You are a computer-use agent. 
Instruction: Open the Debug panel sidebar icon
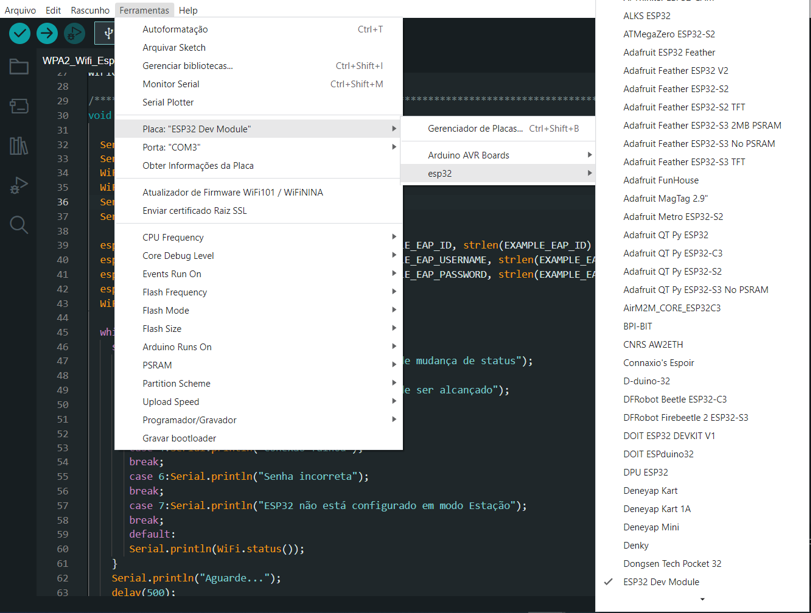pyautogui.click(x=18, y=184)
